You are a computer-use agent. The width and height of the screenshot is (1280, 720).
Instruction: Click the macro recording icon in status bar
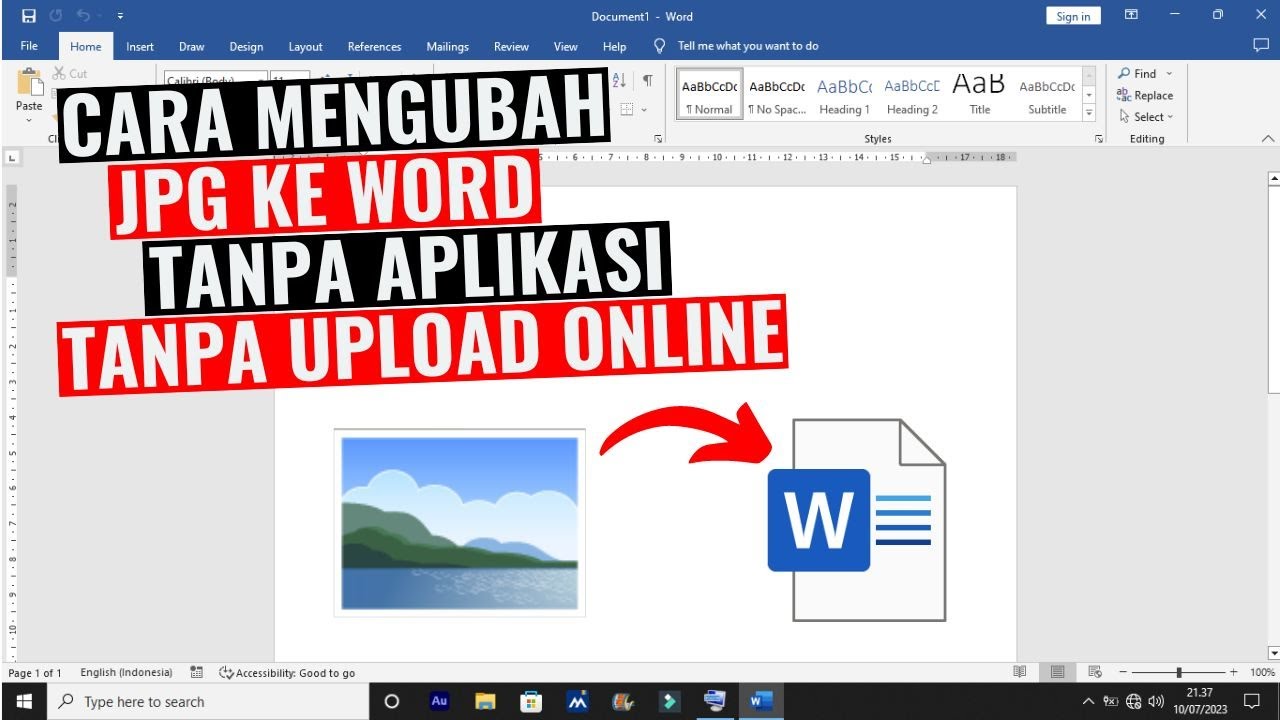tap(197, 673)
